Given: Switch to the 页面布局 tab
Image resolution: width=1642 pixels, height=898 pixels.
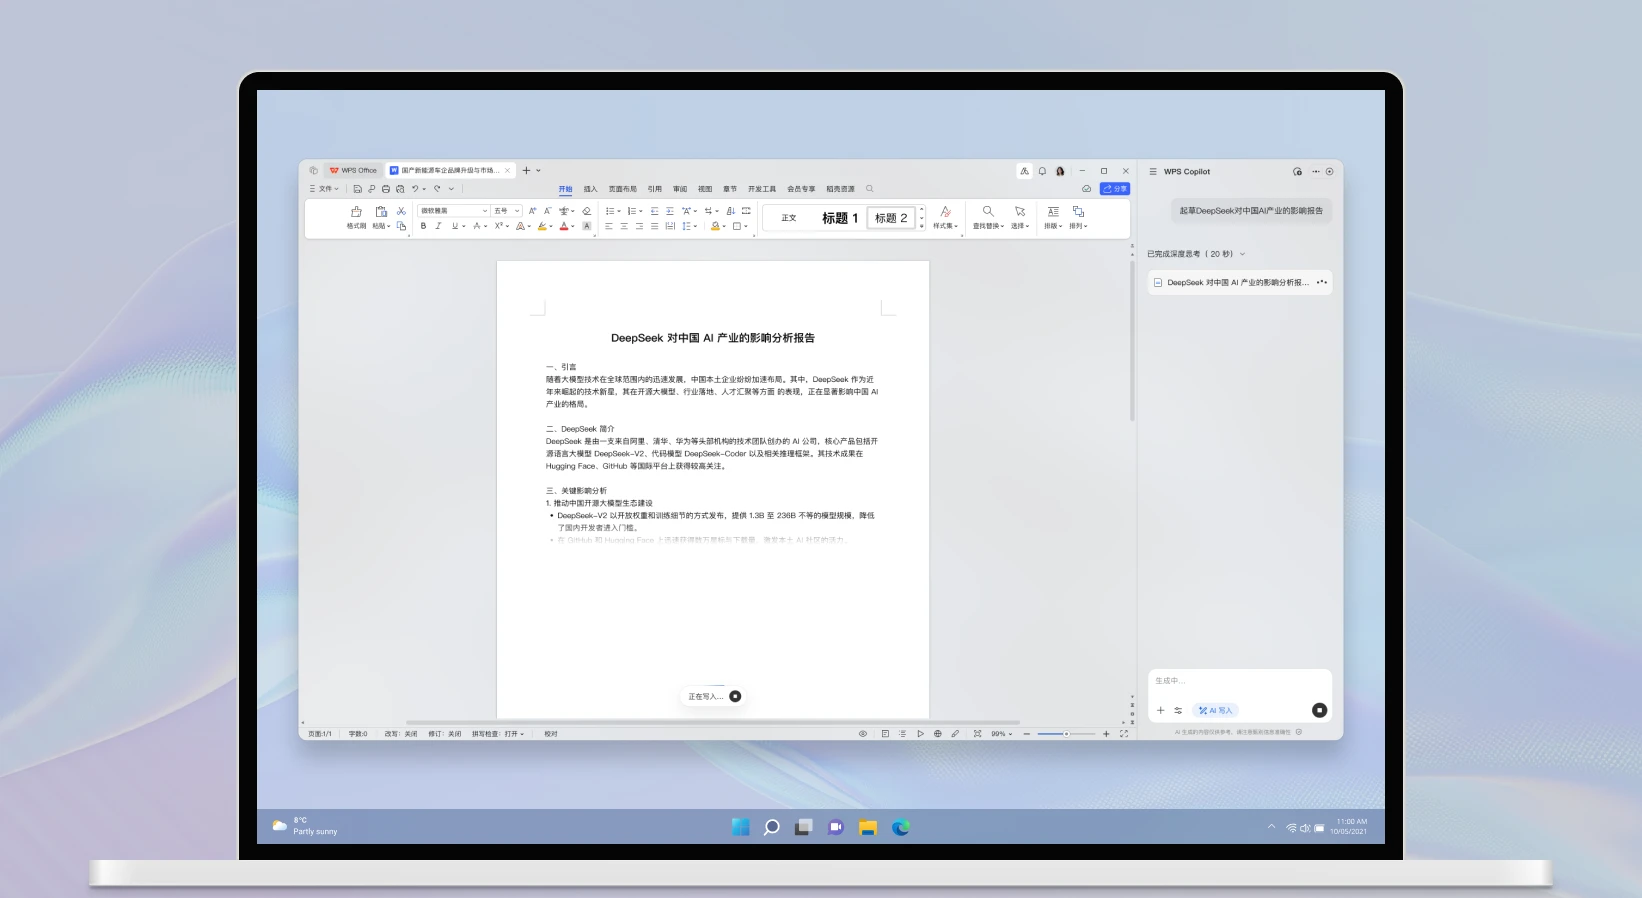Looking at the screenshot, I should point(622,189).
